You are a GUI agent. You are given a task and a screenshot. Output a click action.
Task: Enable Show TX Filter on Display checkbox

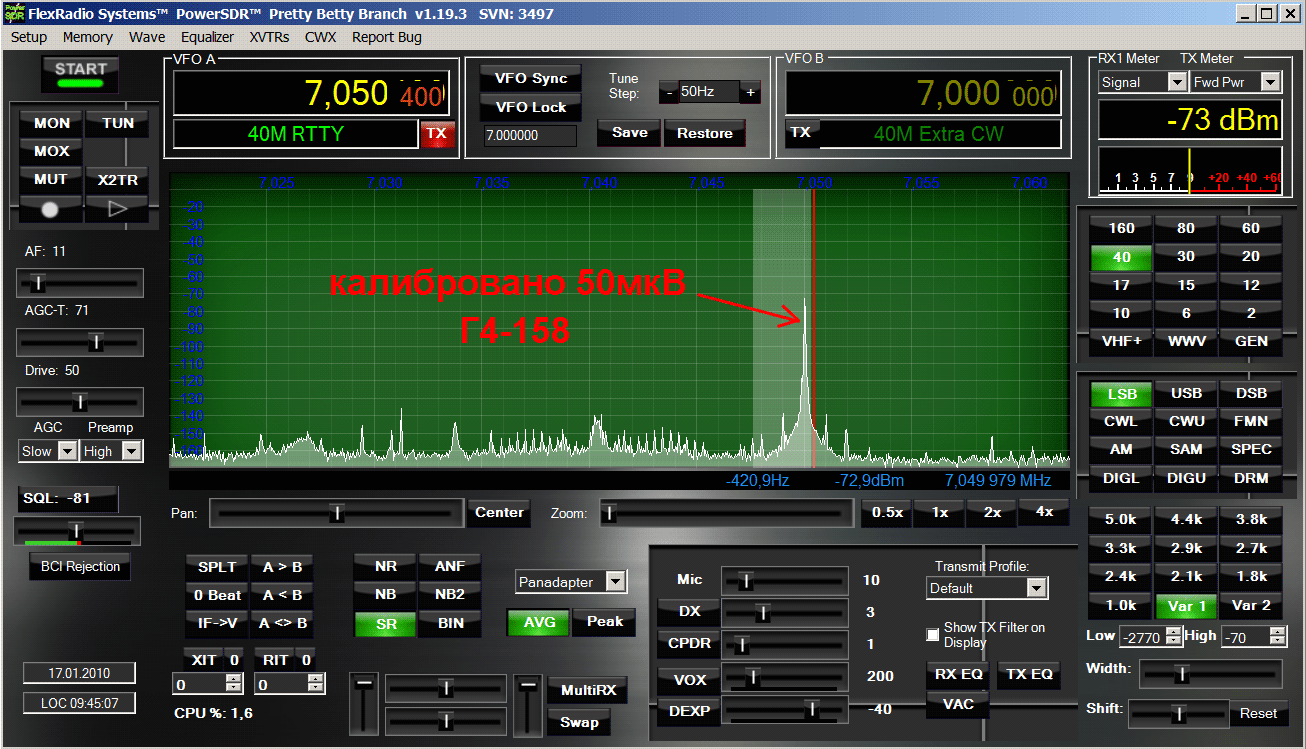click(x=933, y=635)
